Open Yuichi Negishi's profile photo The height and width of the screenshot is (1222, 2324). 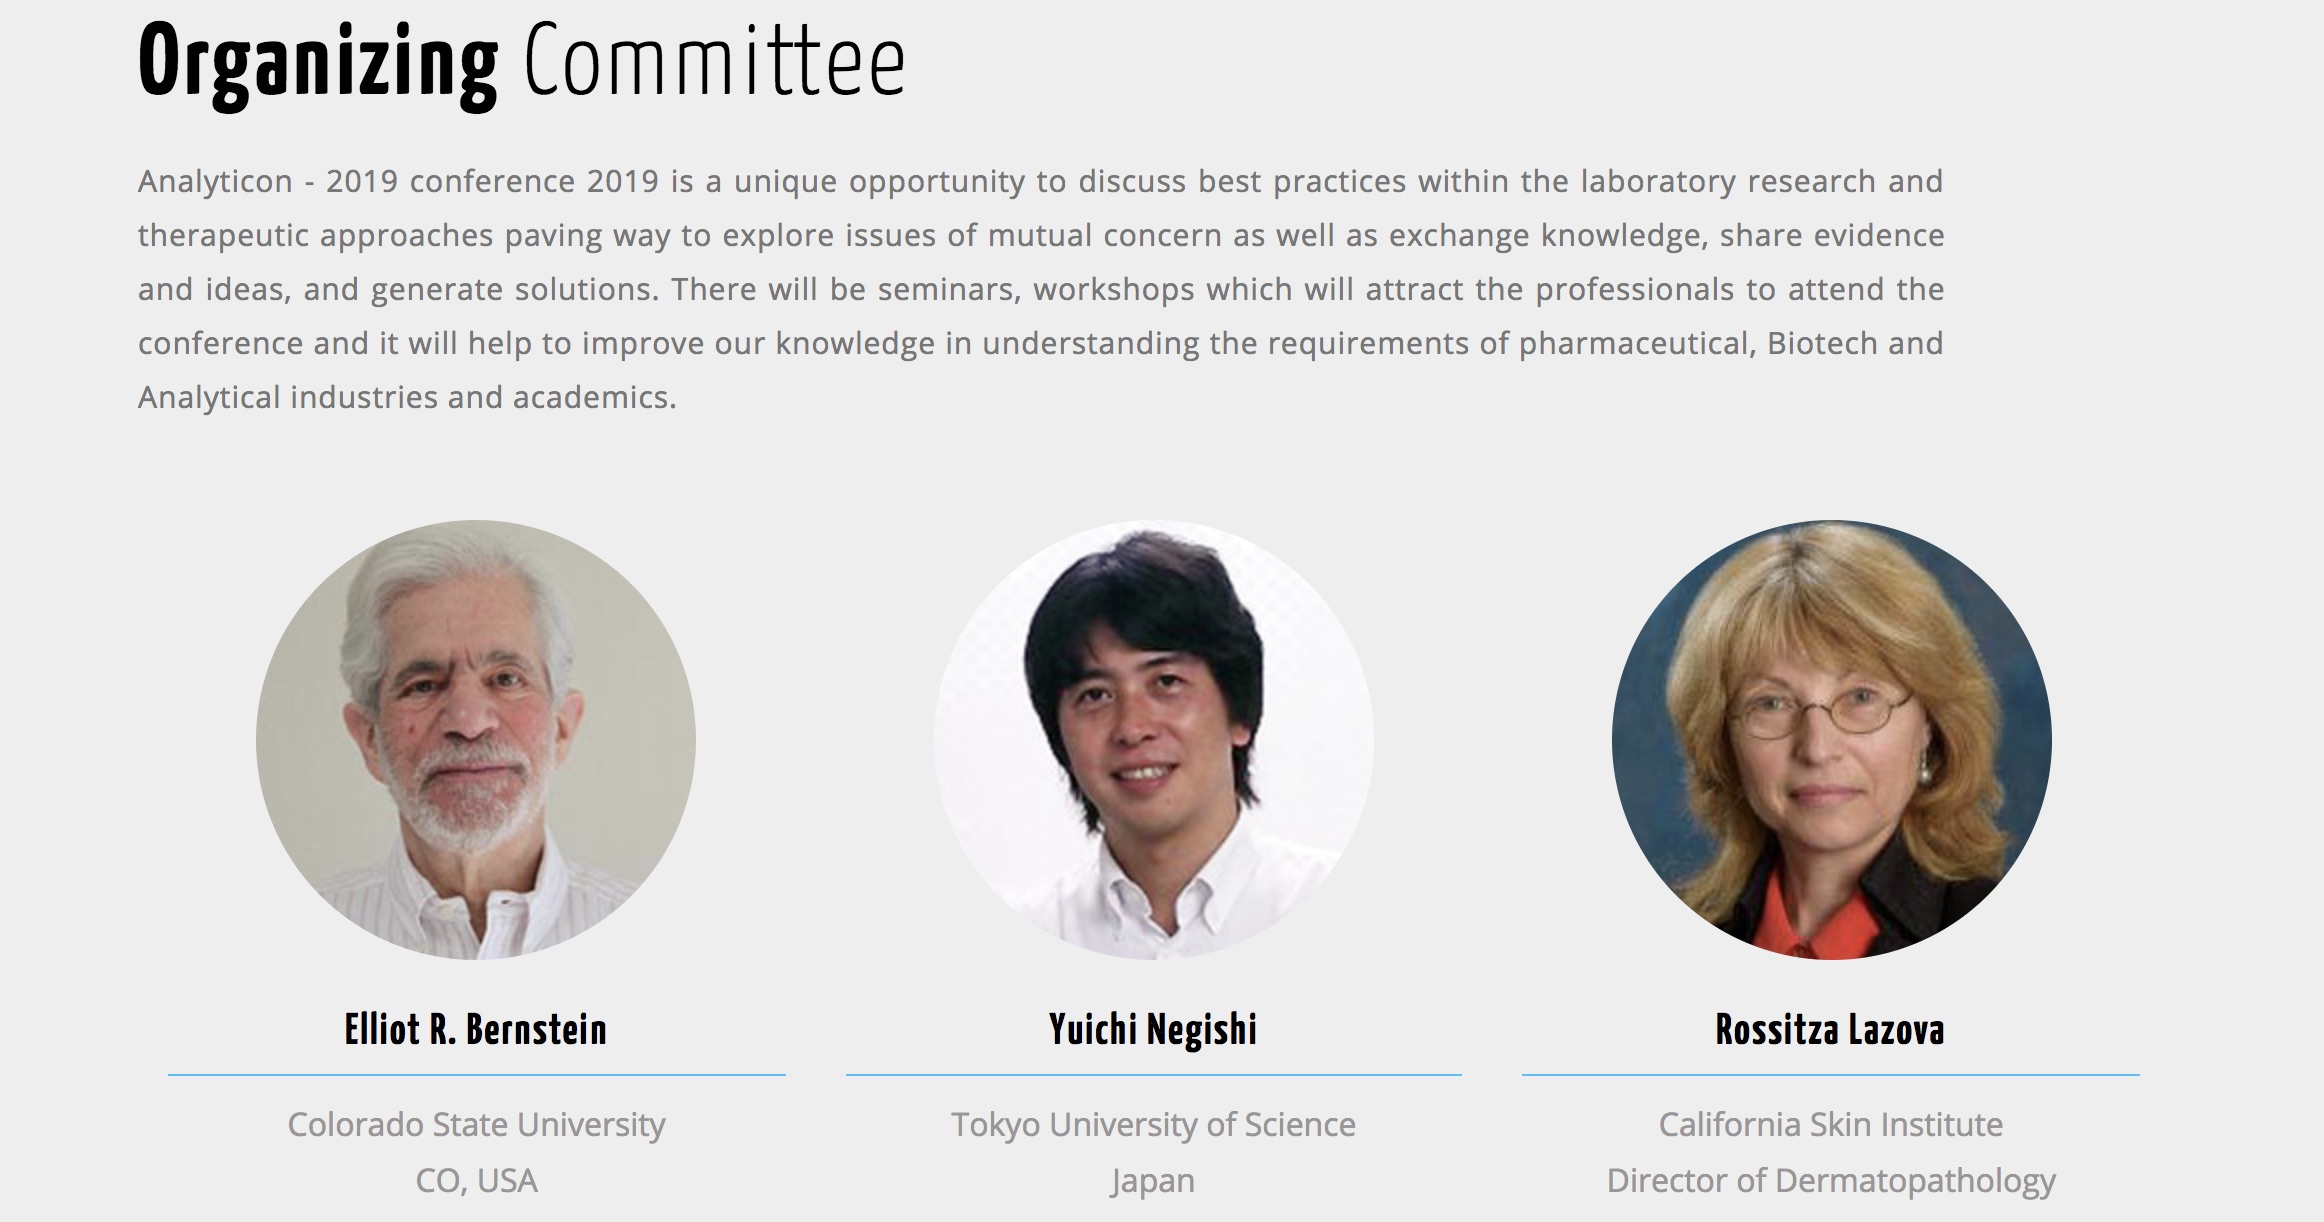coord(1154,740)
